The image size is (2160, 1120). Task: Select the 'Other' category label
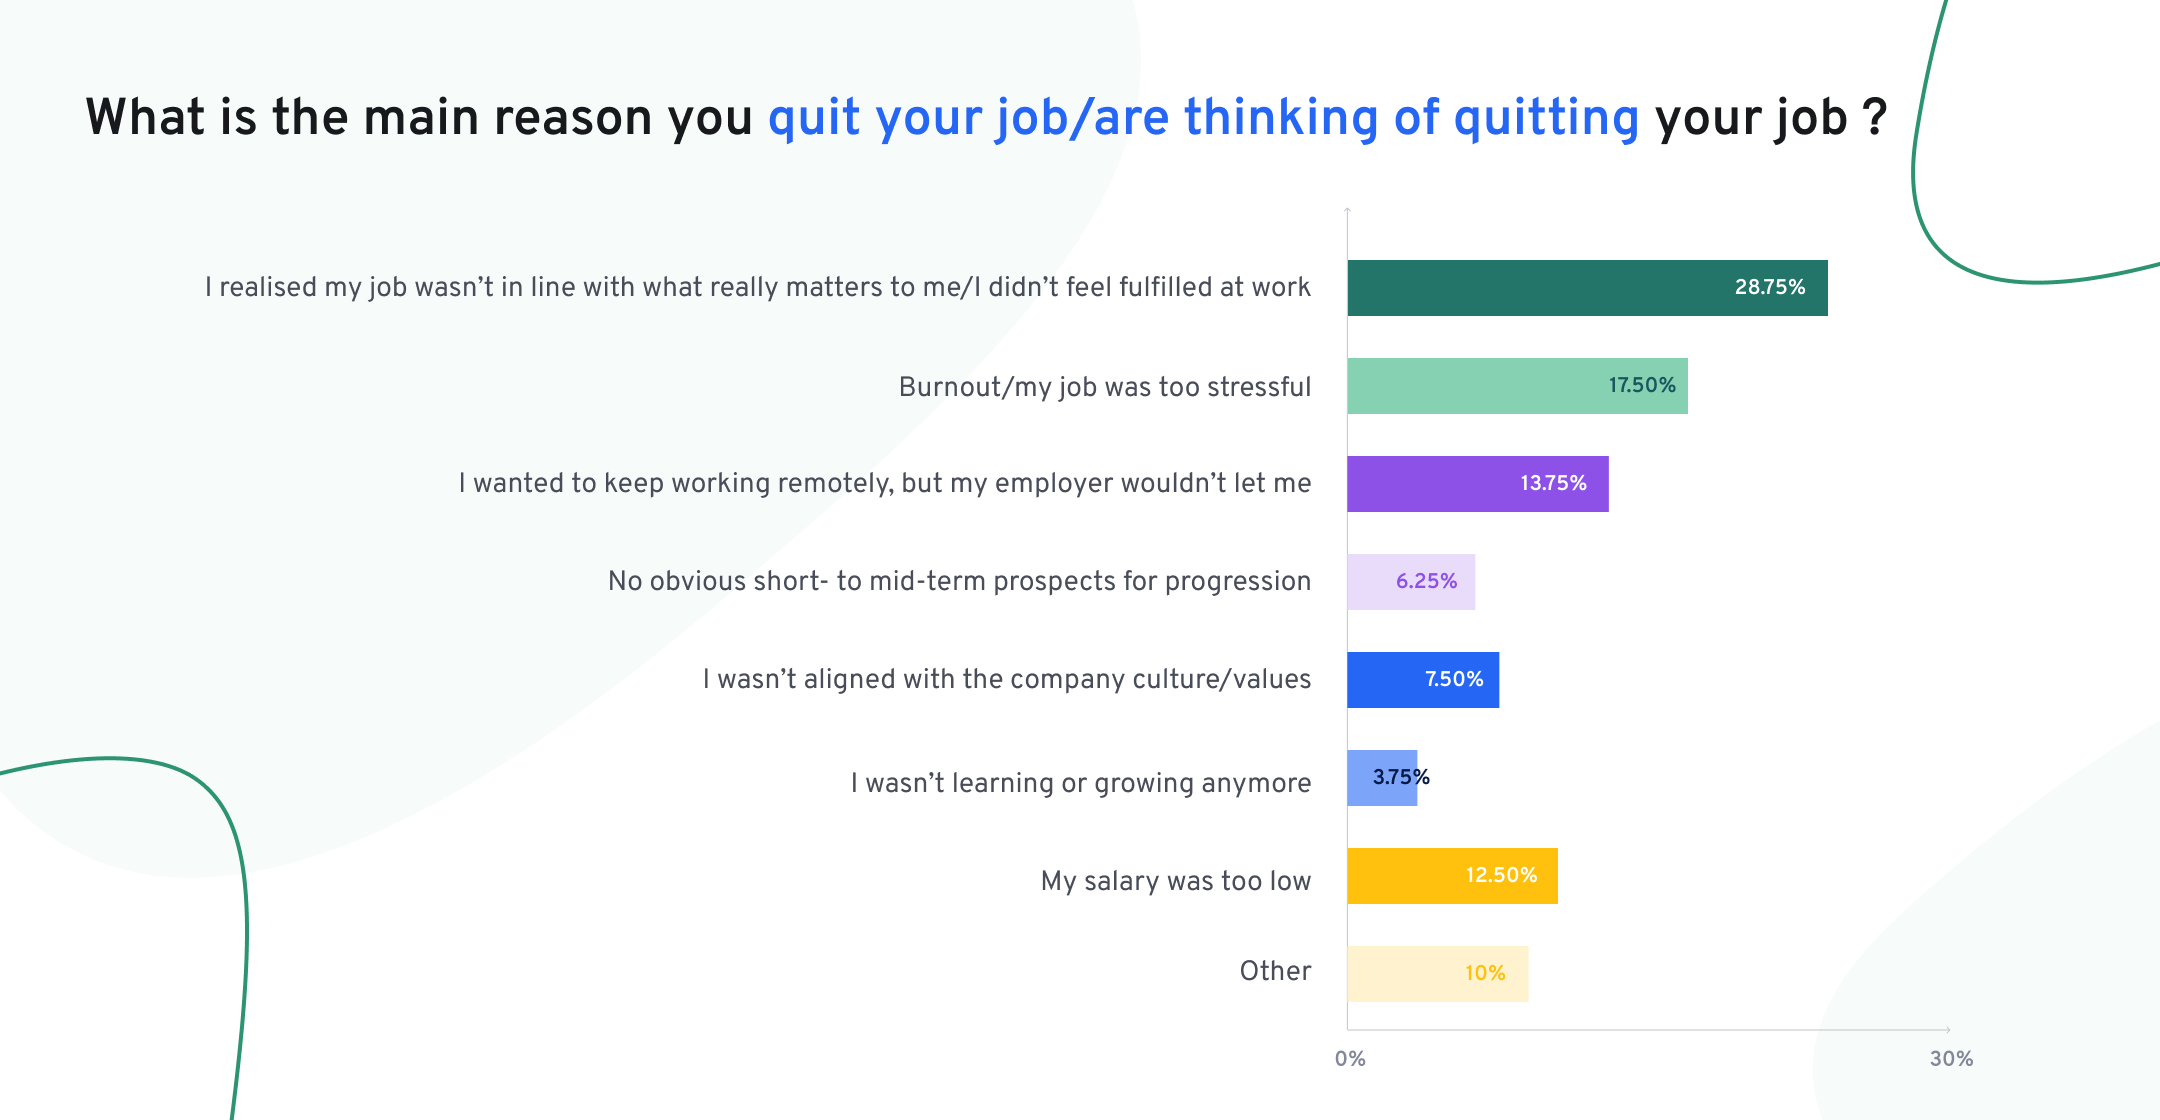click(x=1275, y=971)
